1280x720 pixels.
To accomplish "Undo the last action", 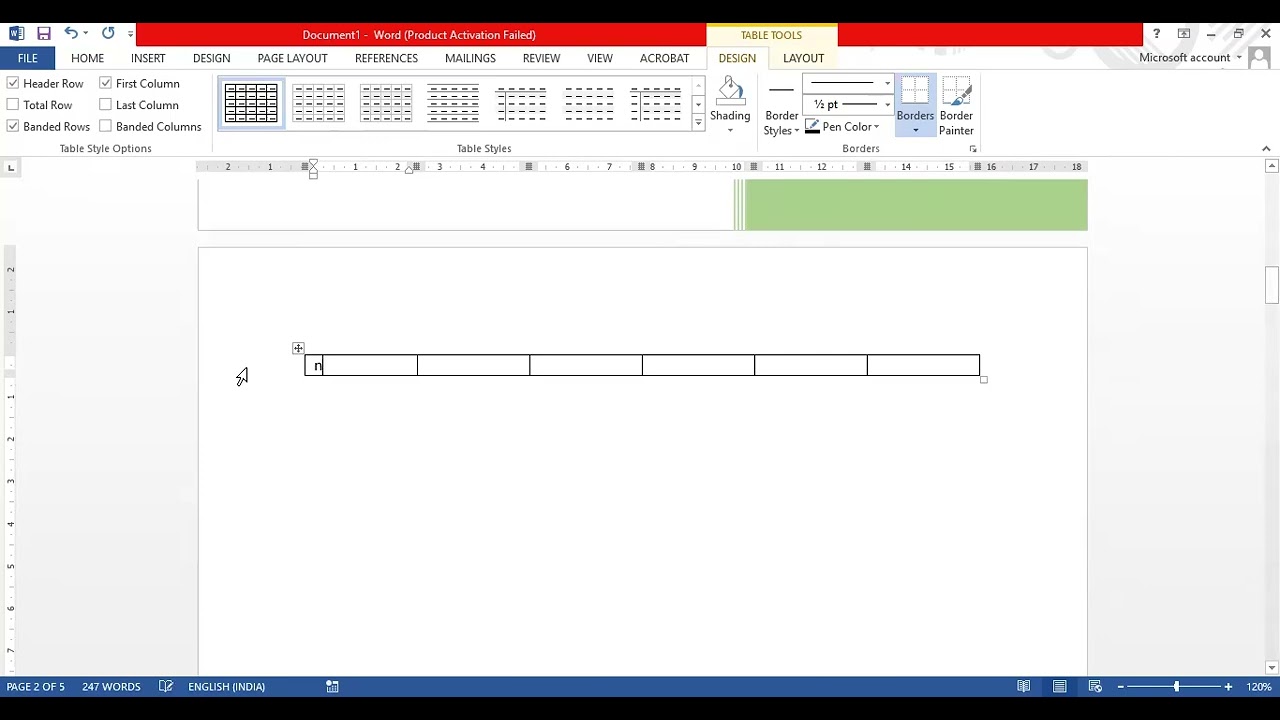I will [x=71, y=34].
